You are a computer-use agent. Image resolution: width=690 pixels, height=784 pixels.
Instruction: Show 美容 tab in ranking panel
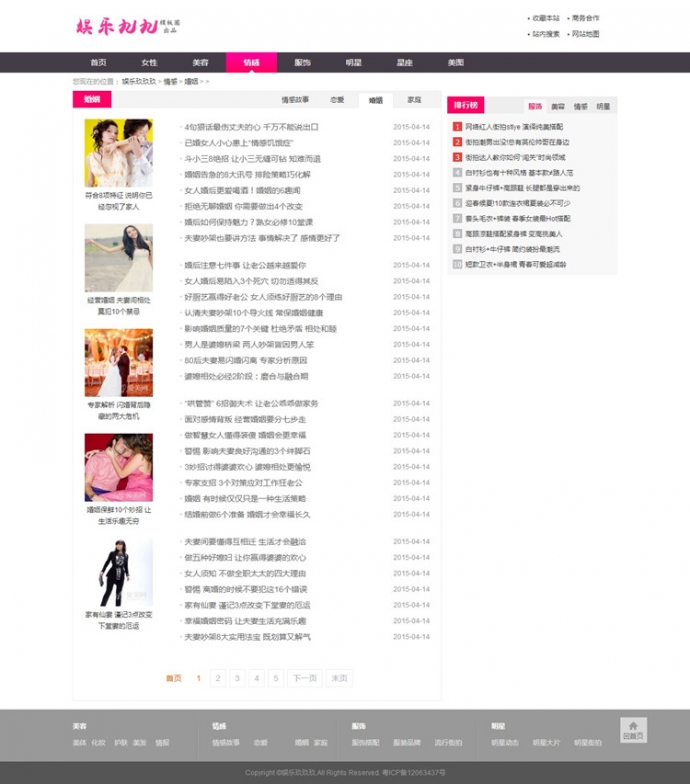[558, 106]
